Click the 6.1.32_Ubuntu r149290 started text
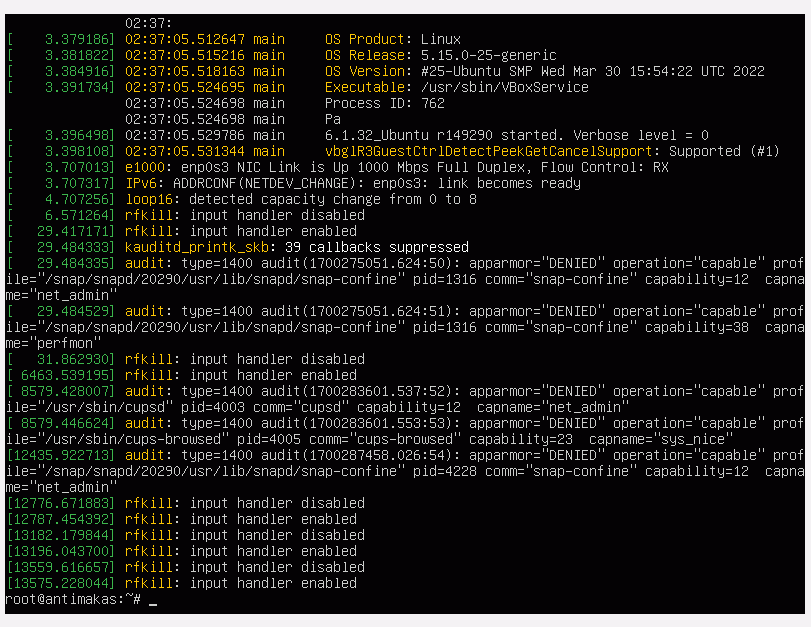This screenshot has width=811, height=627. 444,136
